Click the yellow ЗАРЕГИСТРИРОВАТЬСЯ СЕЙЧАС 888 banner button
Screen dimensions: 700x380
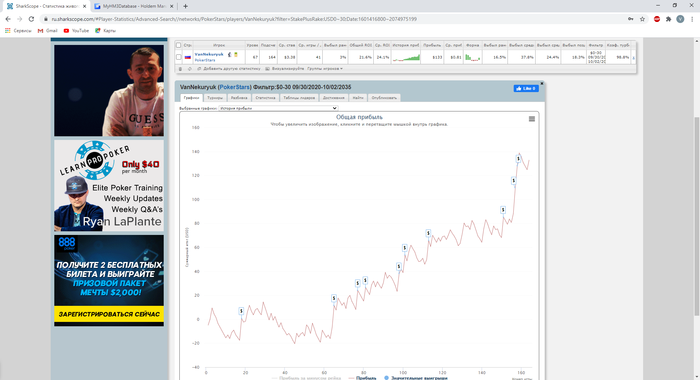(109, 314)
